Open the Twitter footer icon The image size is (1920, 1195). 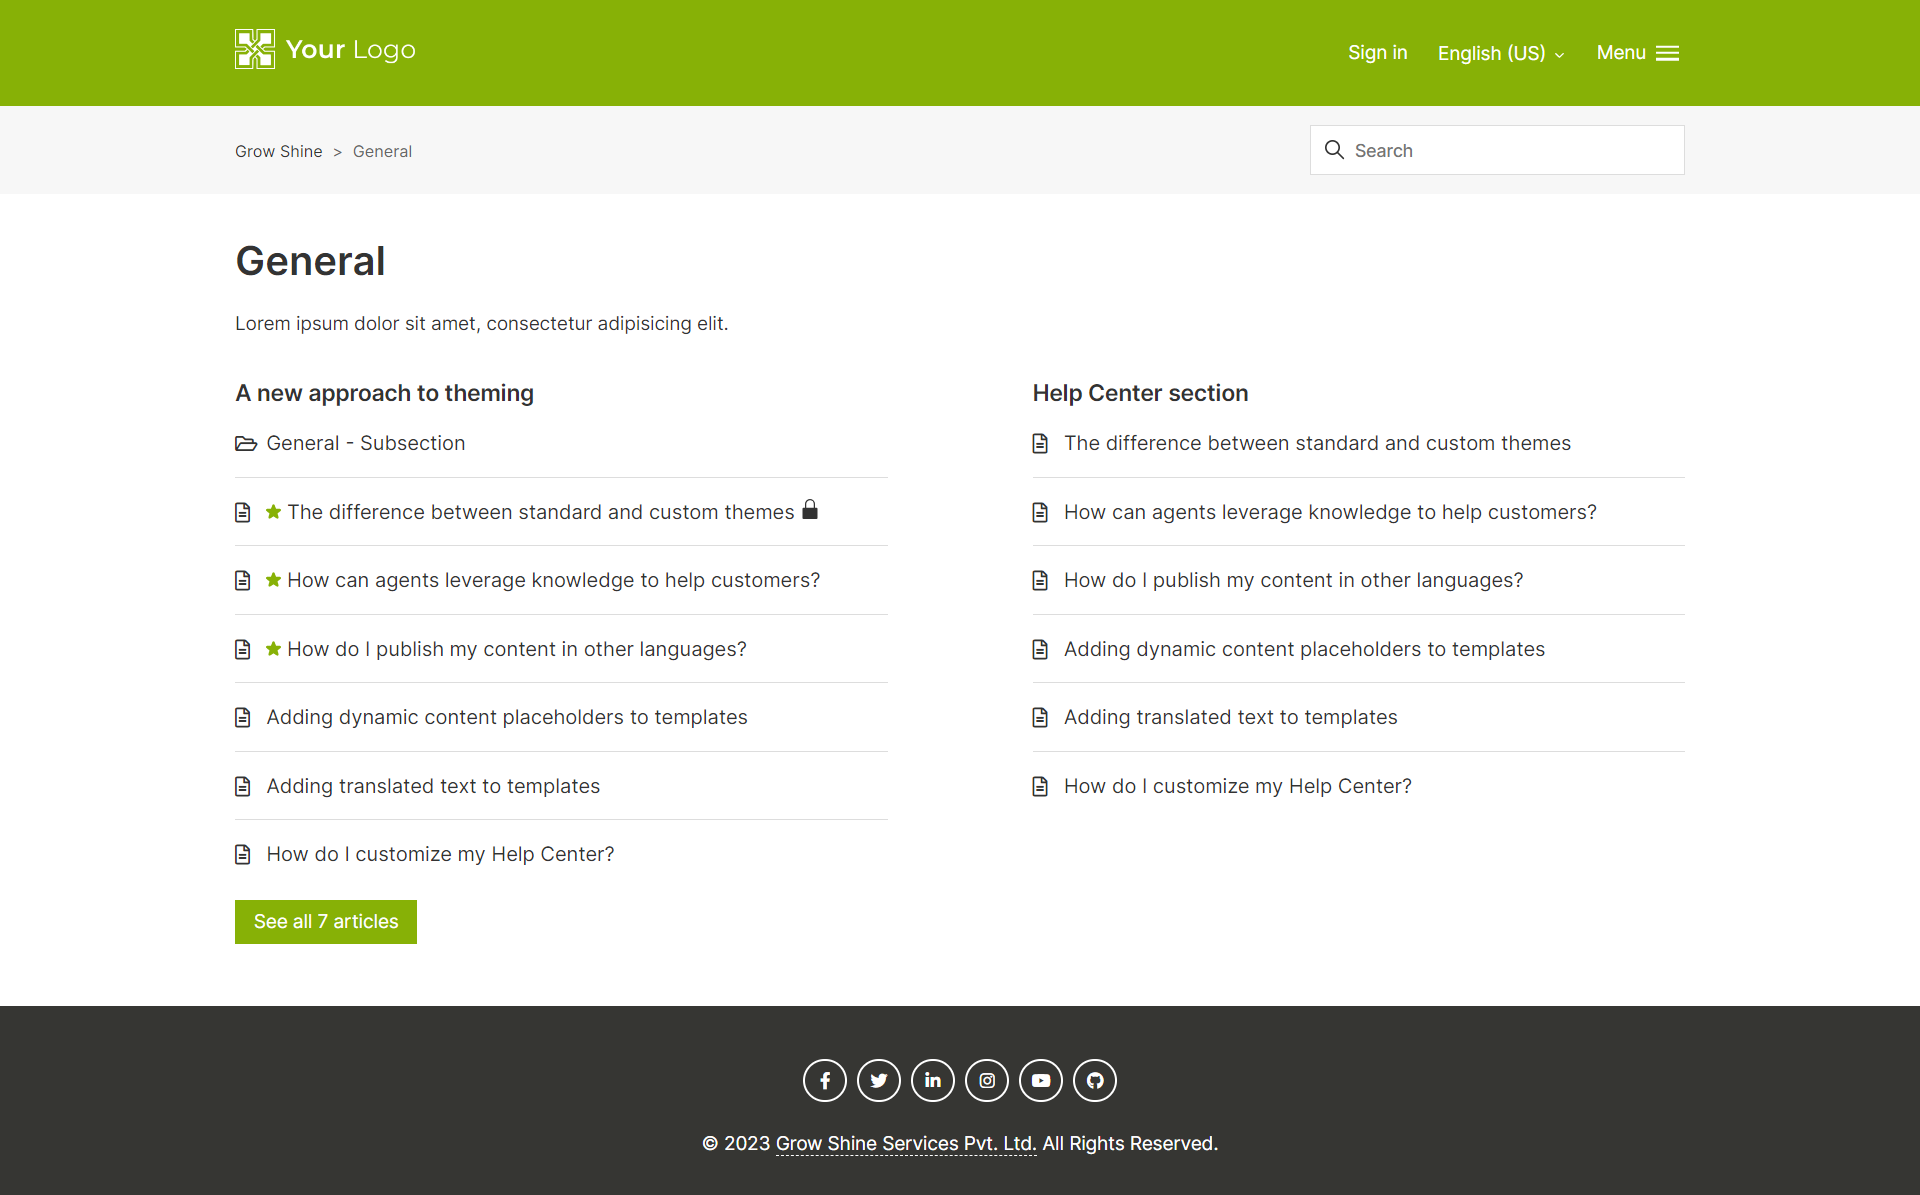tap(878, 1080)
